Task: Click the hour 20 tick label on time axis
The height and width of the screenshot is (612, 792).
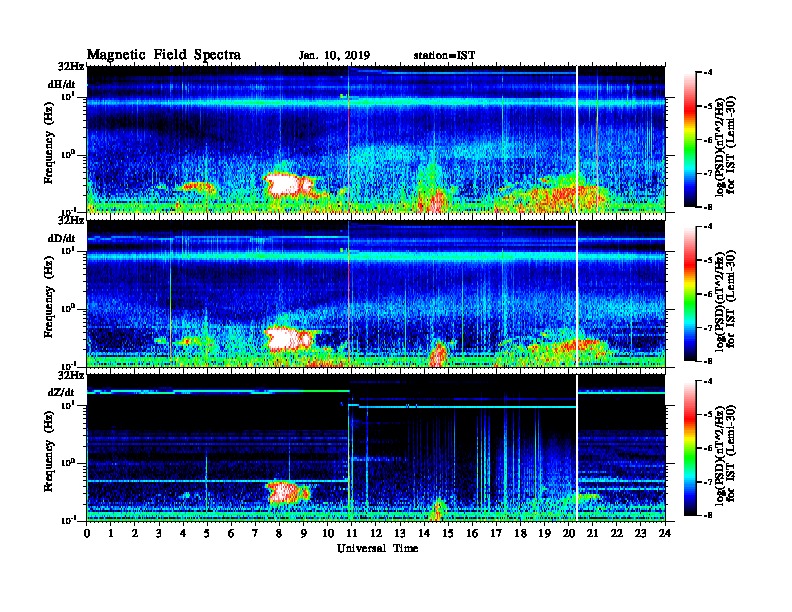Action: [568, 533]
